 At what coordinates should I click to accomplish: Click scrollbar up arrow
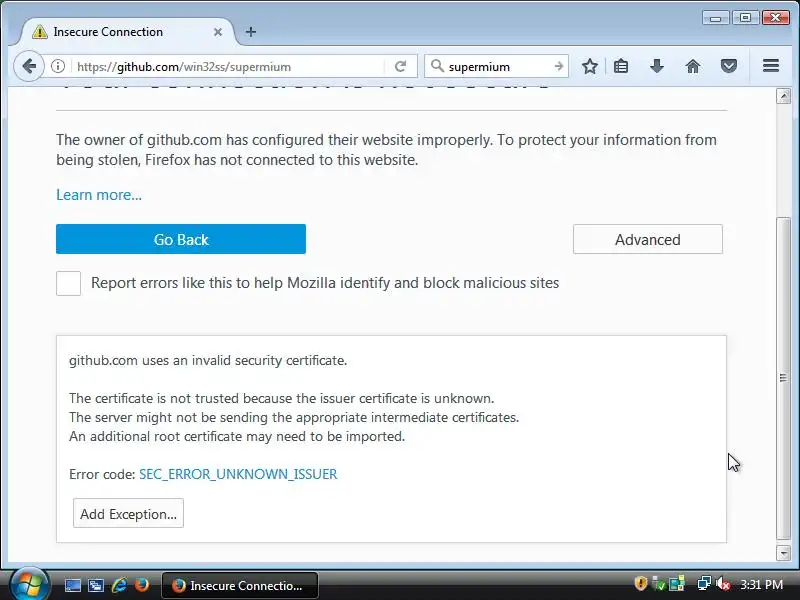(784, 96)
